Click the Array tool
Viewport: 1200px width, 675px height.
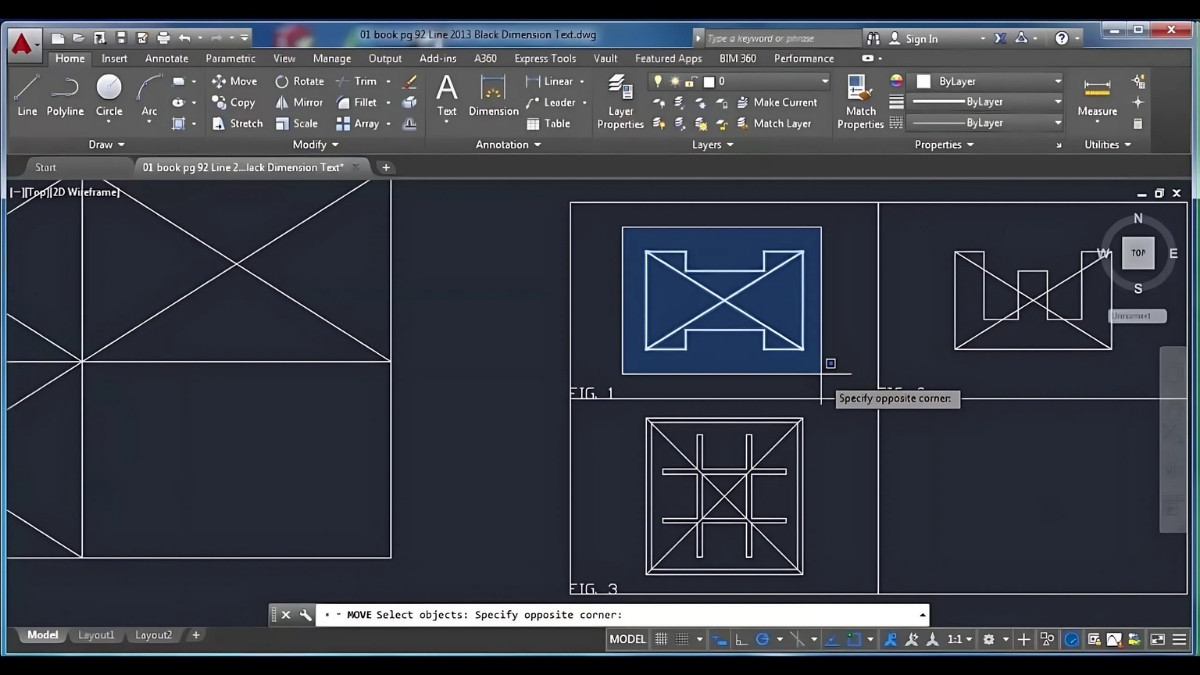point(358,123)
